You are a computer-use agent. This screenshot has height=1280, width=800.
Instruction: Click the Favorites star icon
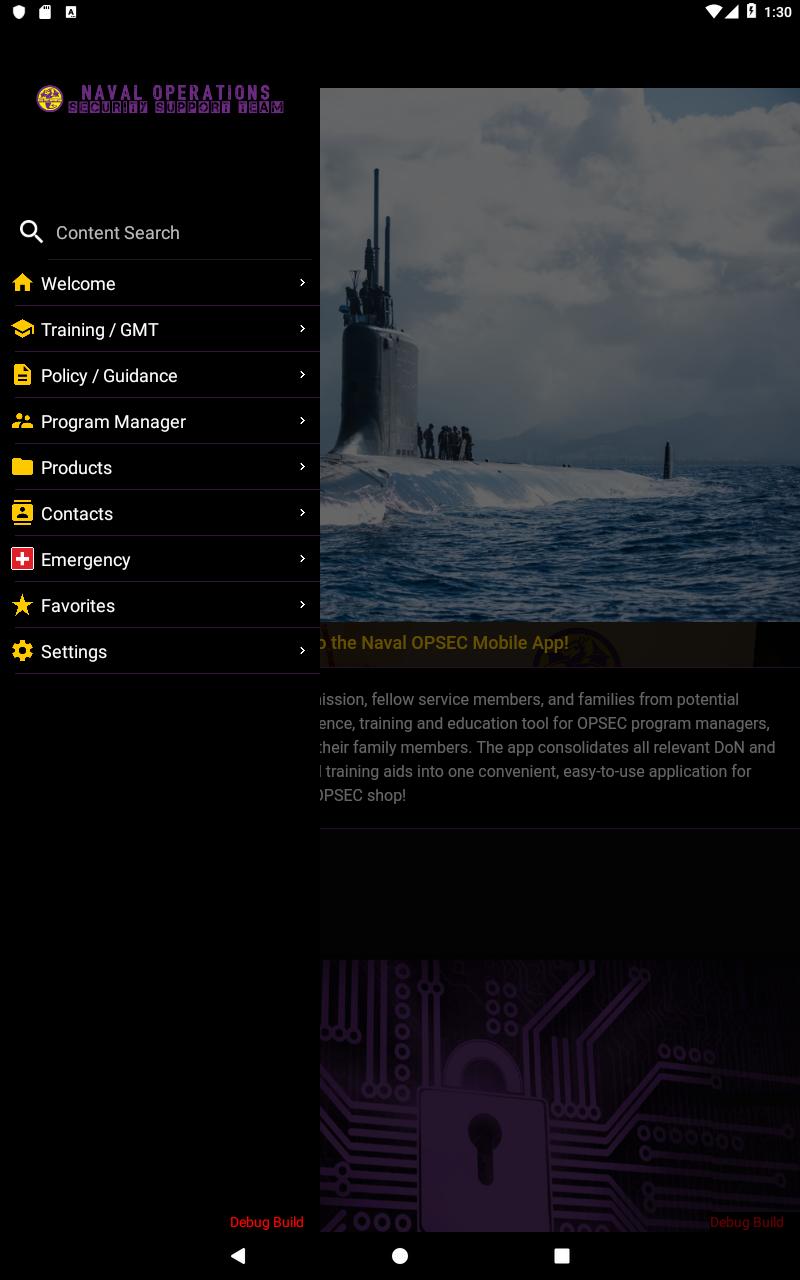click(23, 605)
